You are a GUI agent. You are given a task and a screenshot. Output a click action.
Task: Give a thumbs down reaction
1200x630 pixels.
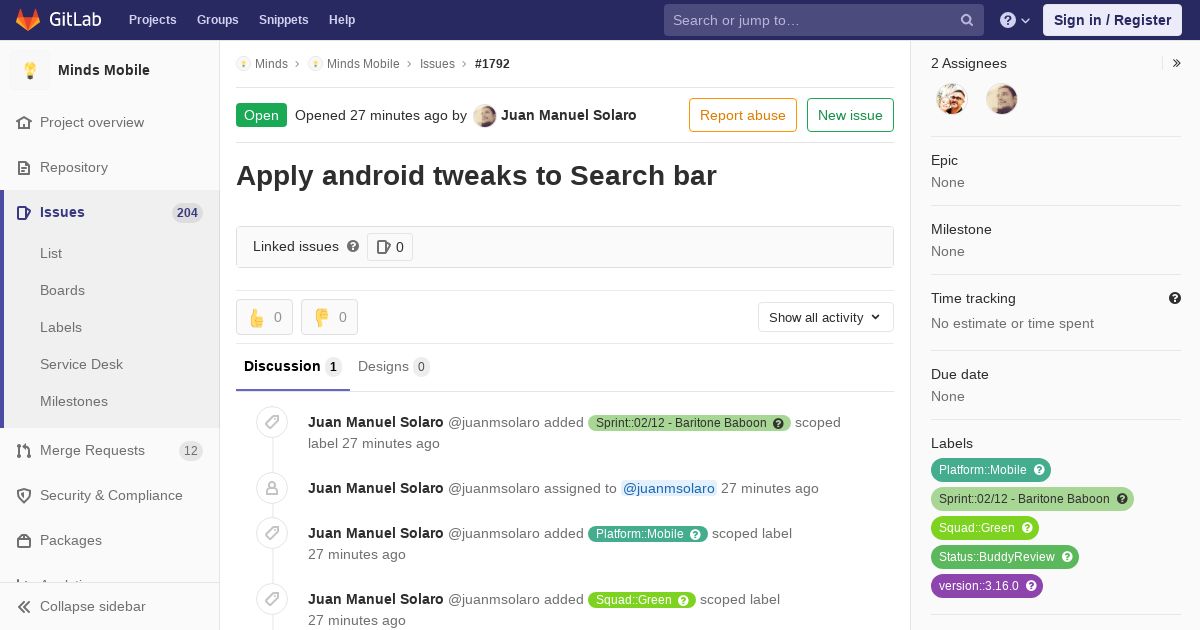tap(329, 317)
